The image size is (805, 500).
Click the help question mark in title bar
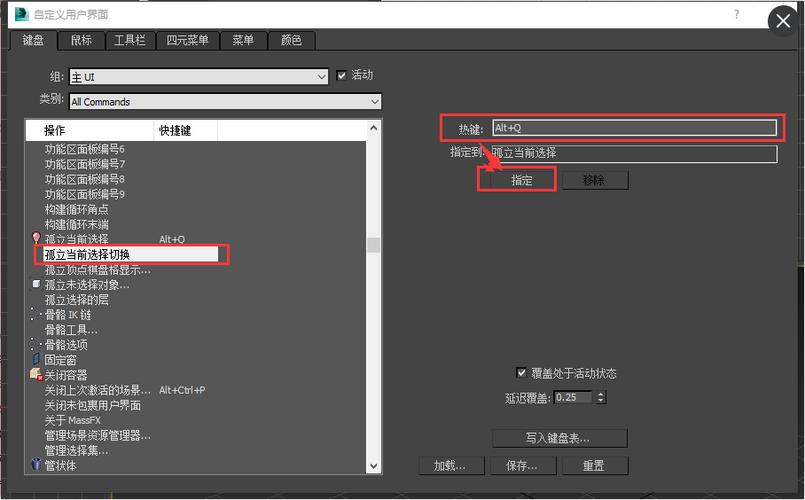pos(737,14)
